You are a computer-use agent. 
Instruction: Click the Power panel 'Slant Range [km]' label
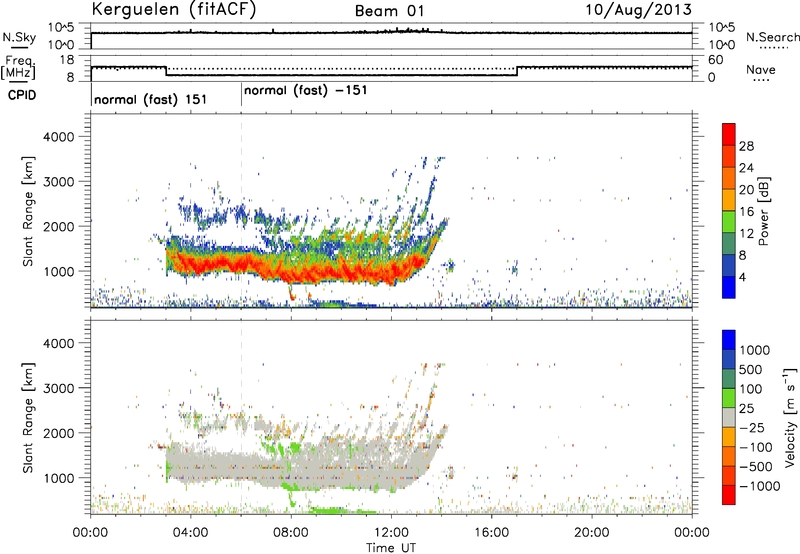(x=28, y=211)
